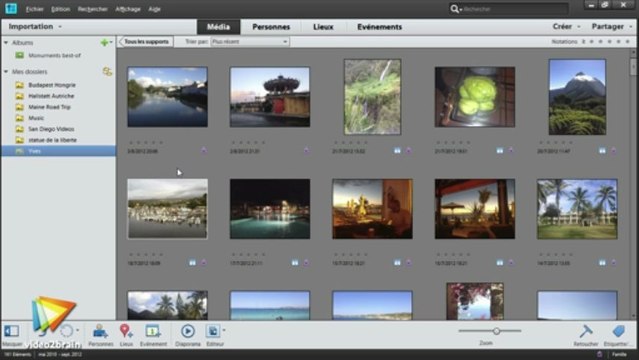Click the Organizer app logo icon
This screenshot has width=639, height=360.
(11, 8)
